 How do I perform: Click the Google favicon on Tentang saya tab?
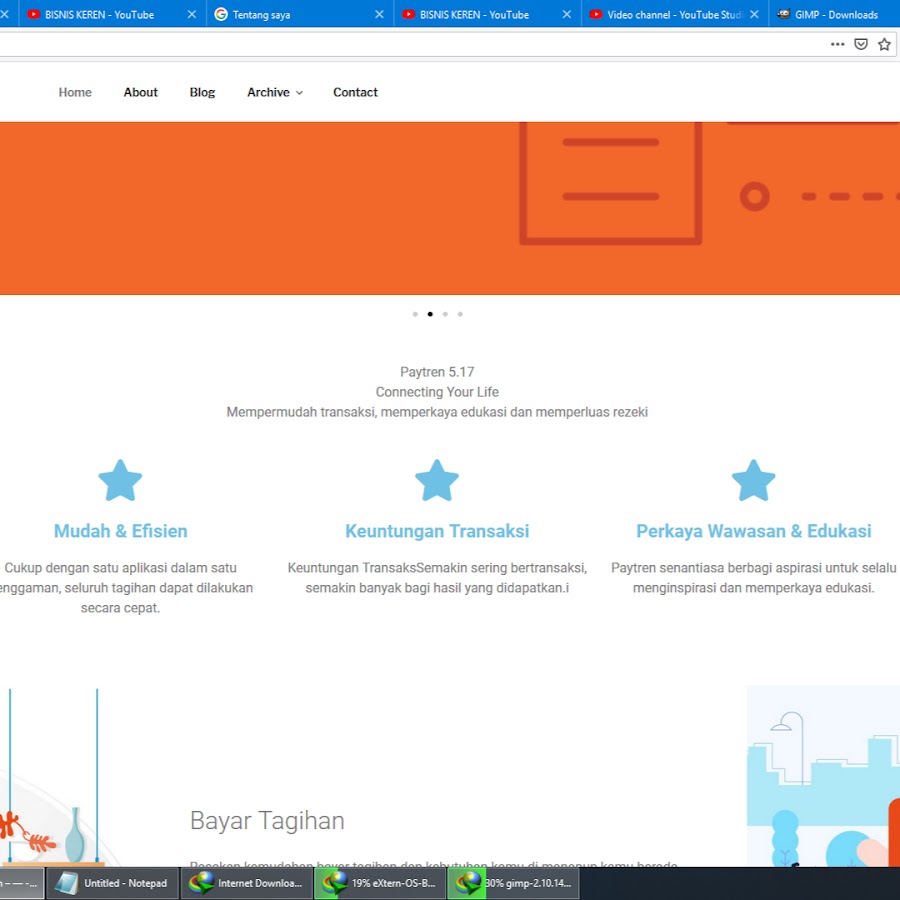tap(221, 14)
